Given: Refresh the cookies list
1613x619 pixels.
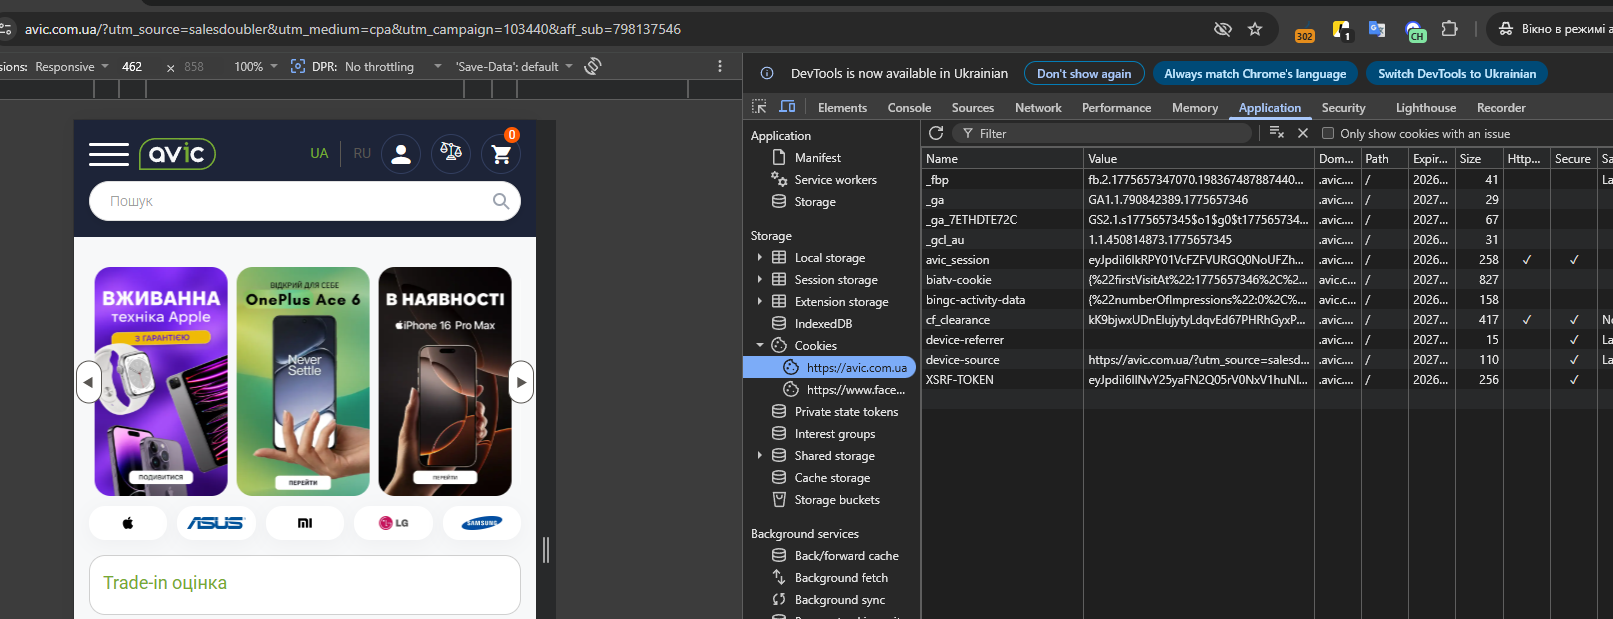Looking at the screenshot, I should coord(936,133).
